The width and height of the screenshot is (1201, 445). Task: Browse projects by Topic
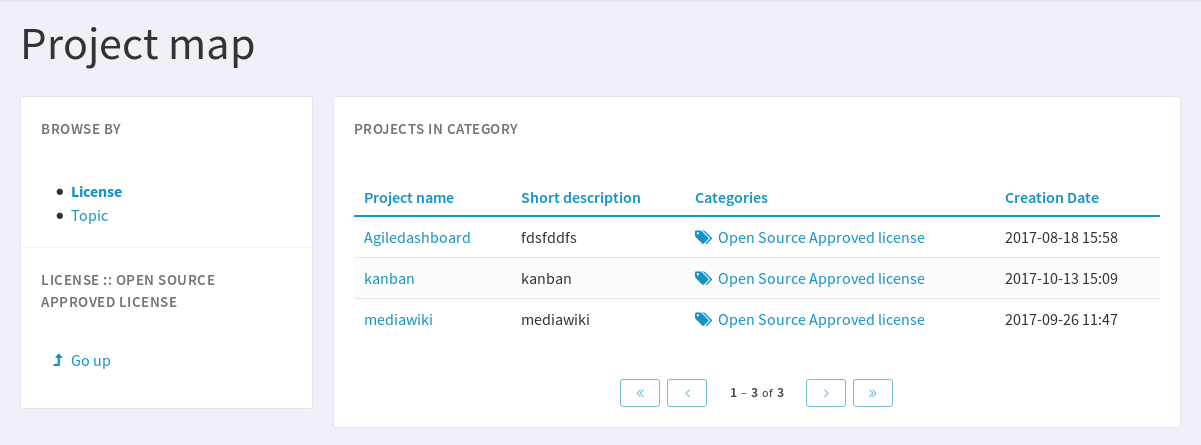[89, 216]
